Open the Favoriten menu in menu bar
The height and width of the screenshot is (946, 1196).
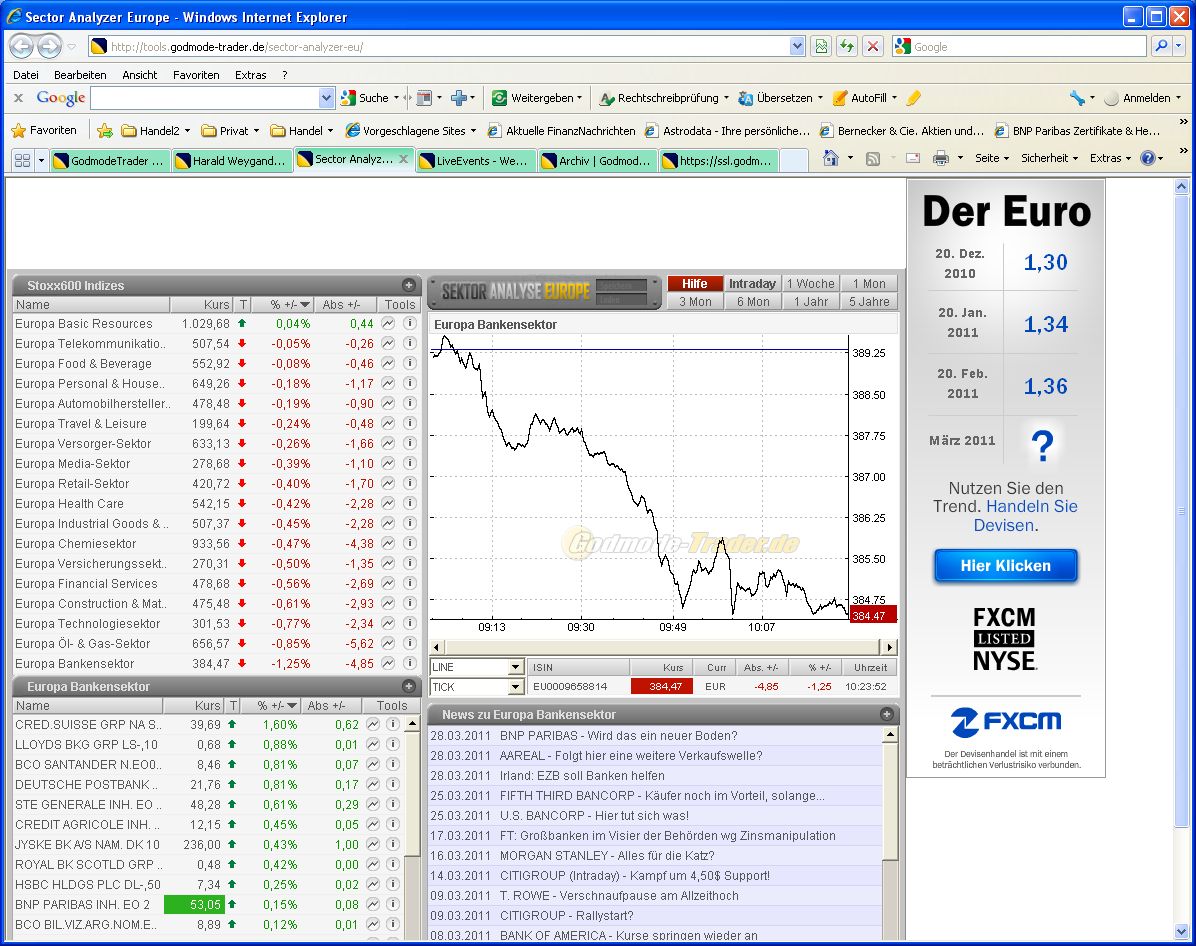(x=196, y=75)
